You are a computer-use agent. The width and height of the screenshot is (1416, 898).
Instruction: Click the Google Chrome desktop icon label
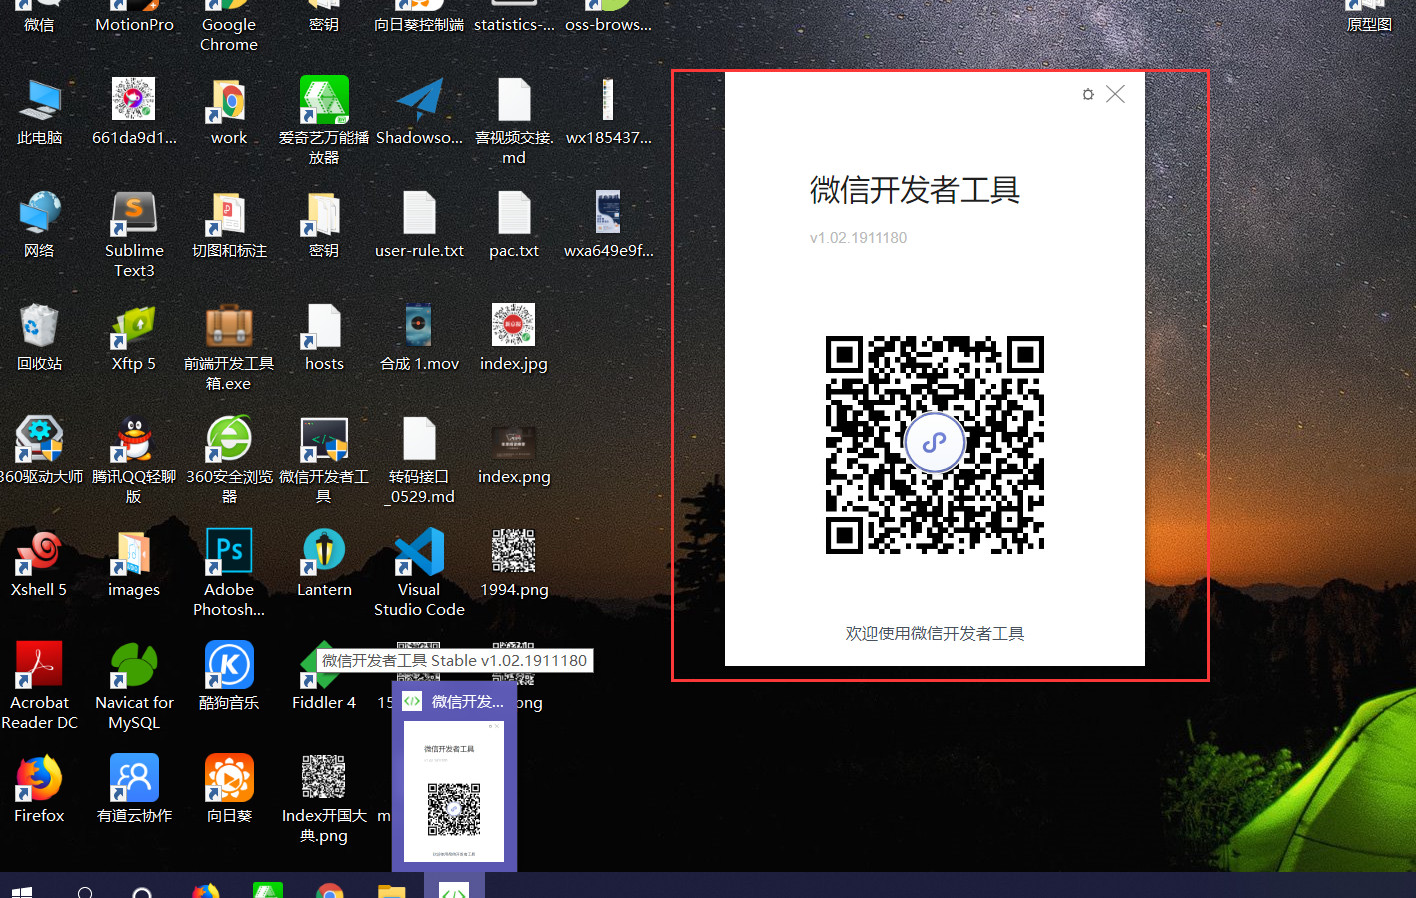[x=229, y=35]
